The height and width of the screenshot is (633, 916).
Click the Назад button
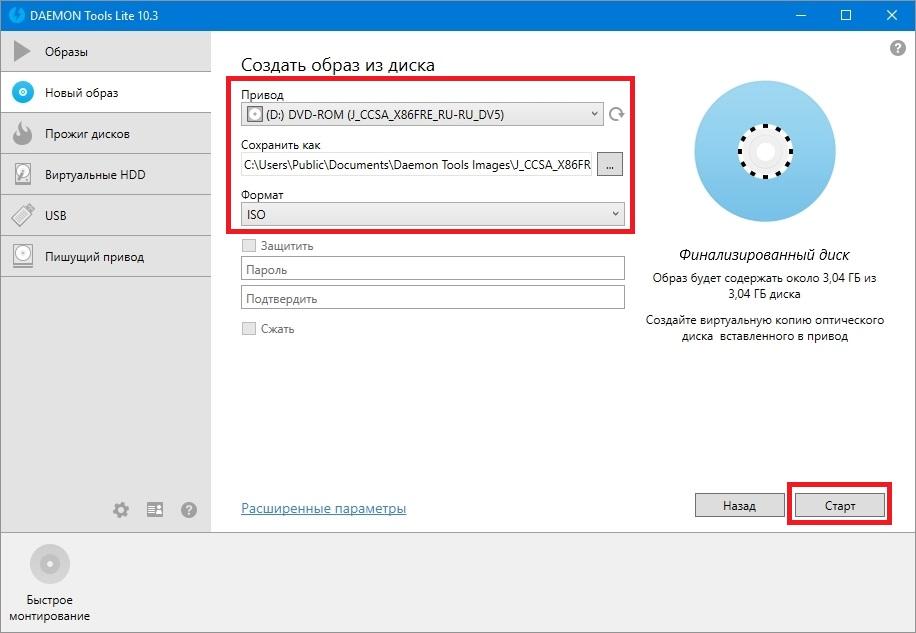(739, 506)
